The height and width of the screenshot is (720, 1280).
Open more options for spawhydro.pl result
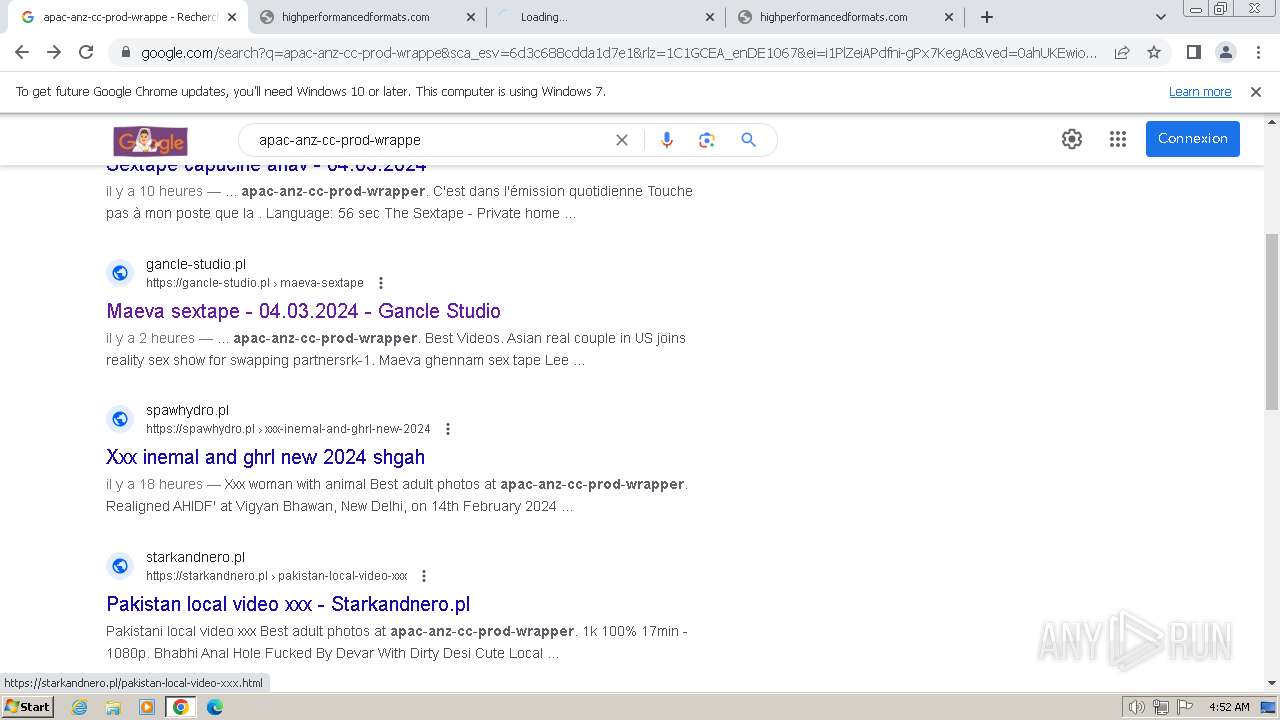point(447,429)
